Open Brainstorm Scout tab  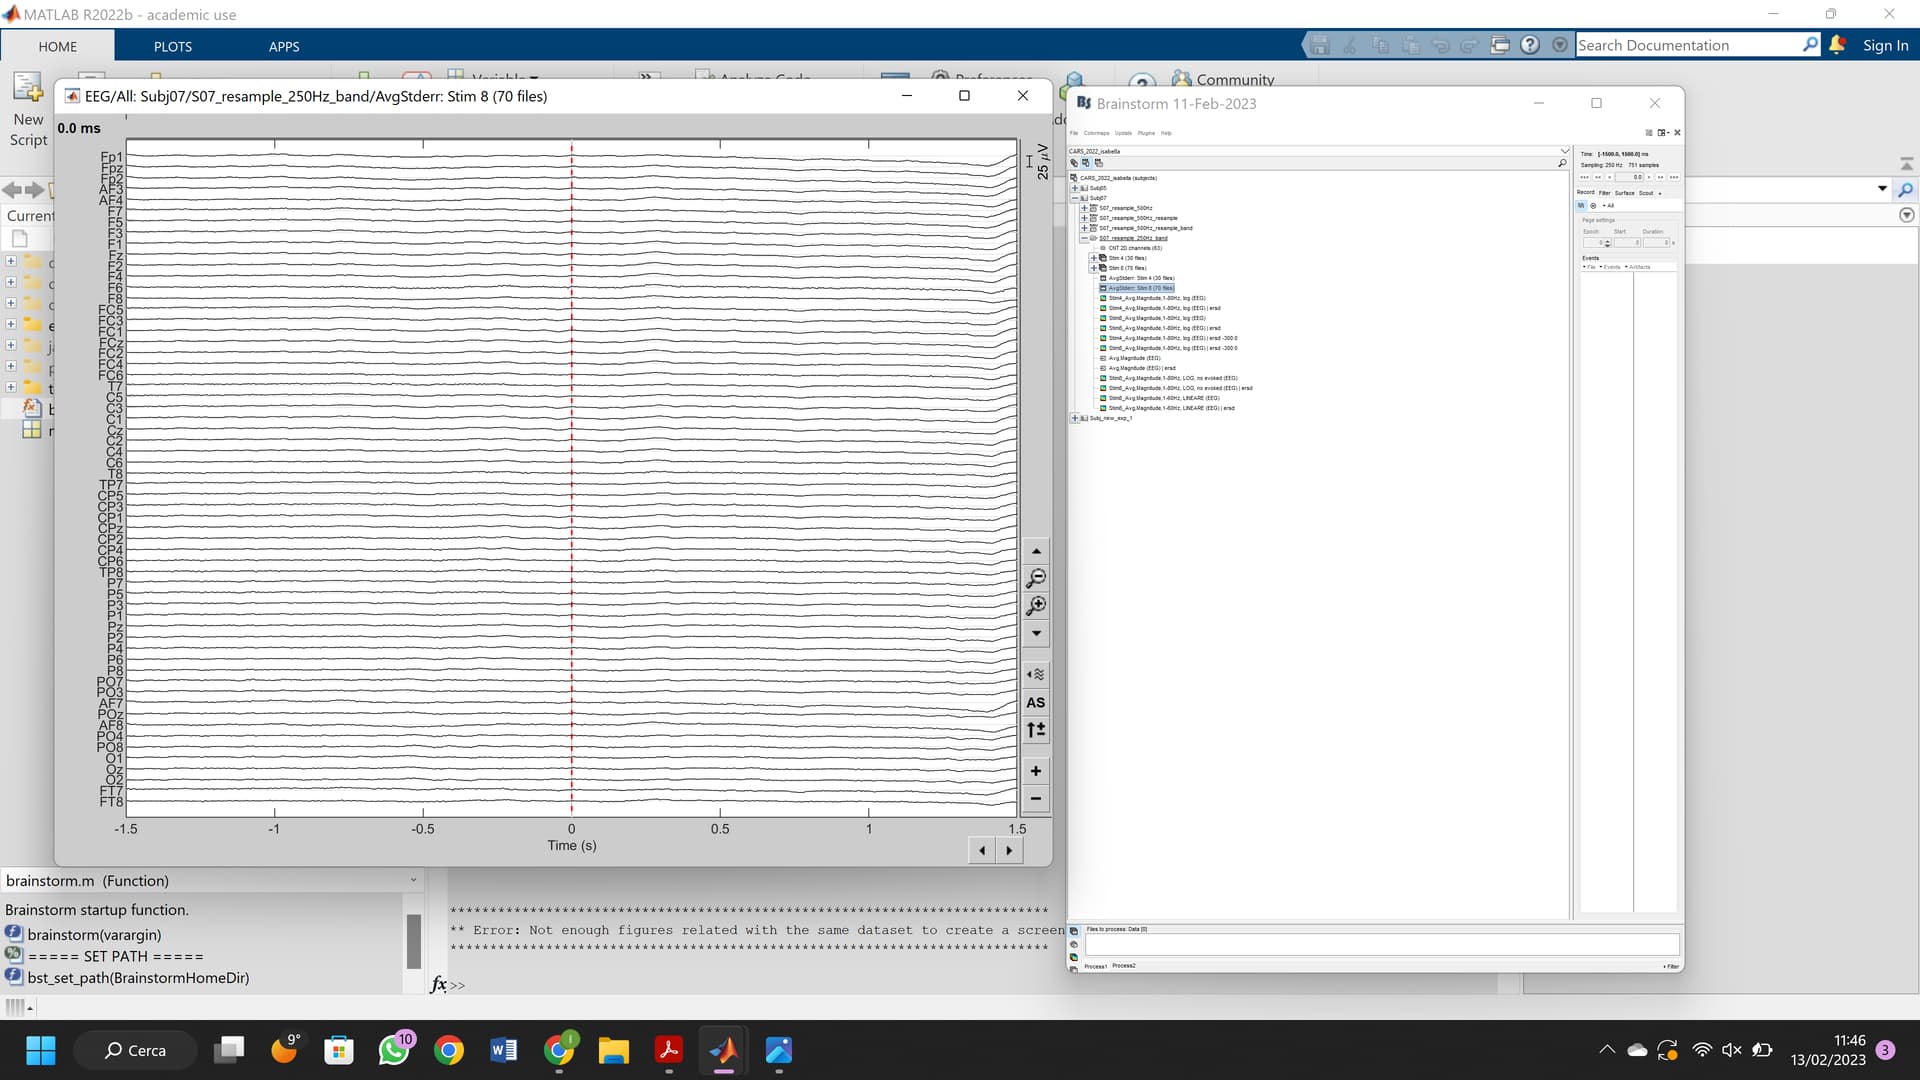(x=1646, y=193)
